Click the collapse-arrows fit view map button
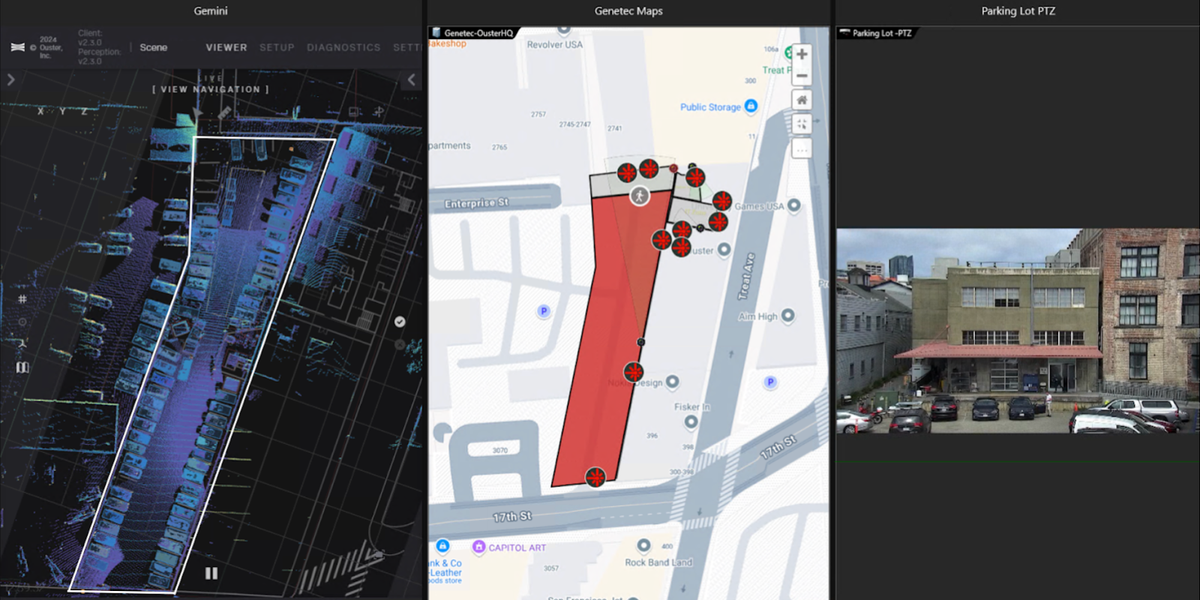1200x600 pixels. point(801,124)
